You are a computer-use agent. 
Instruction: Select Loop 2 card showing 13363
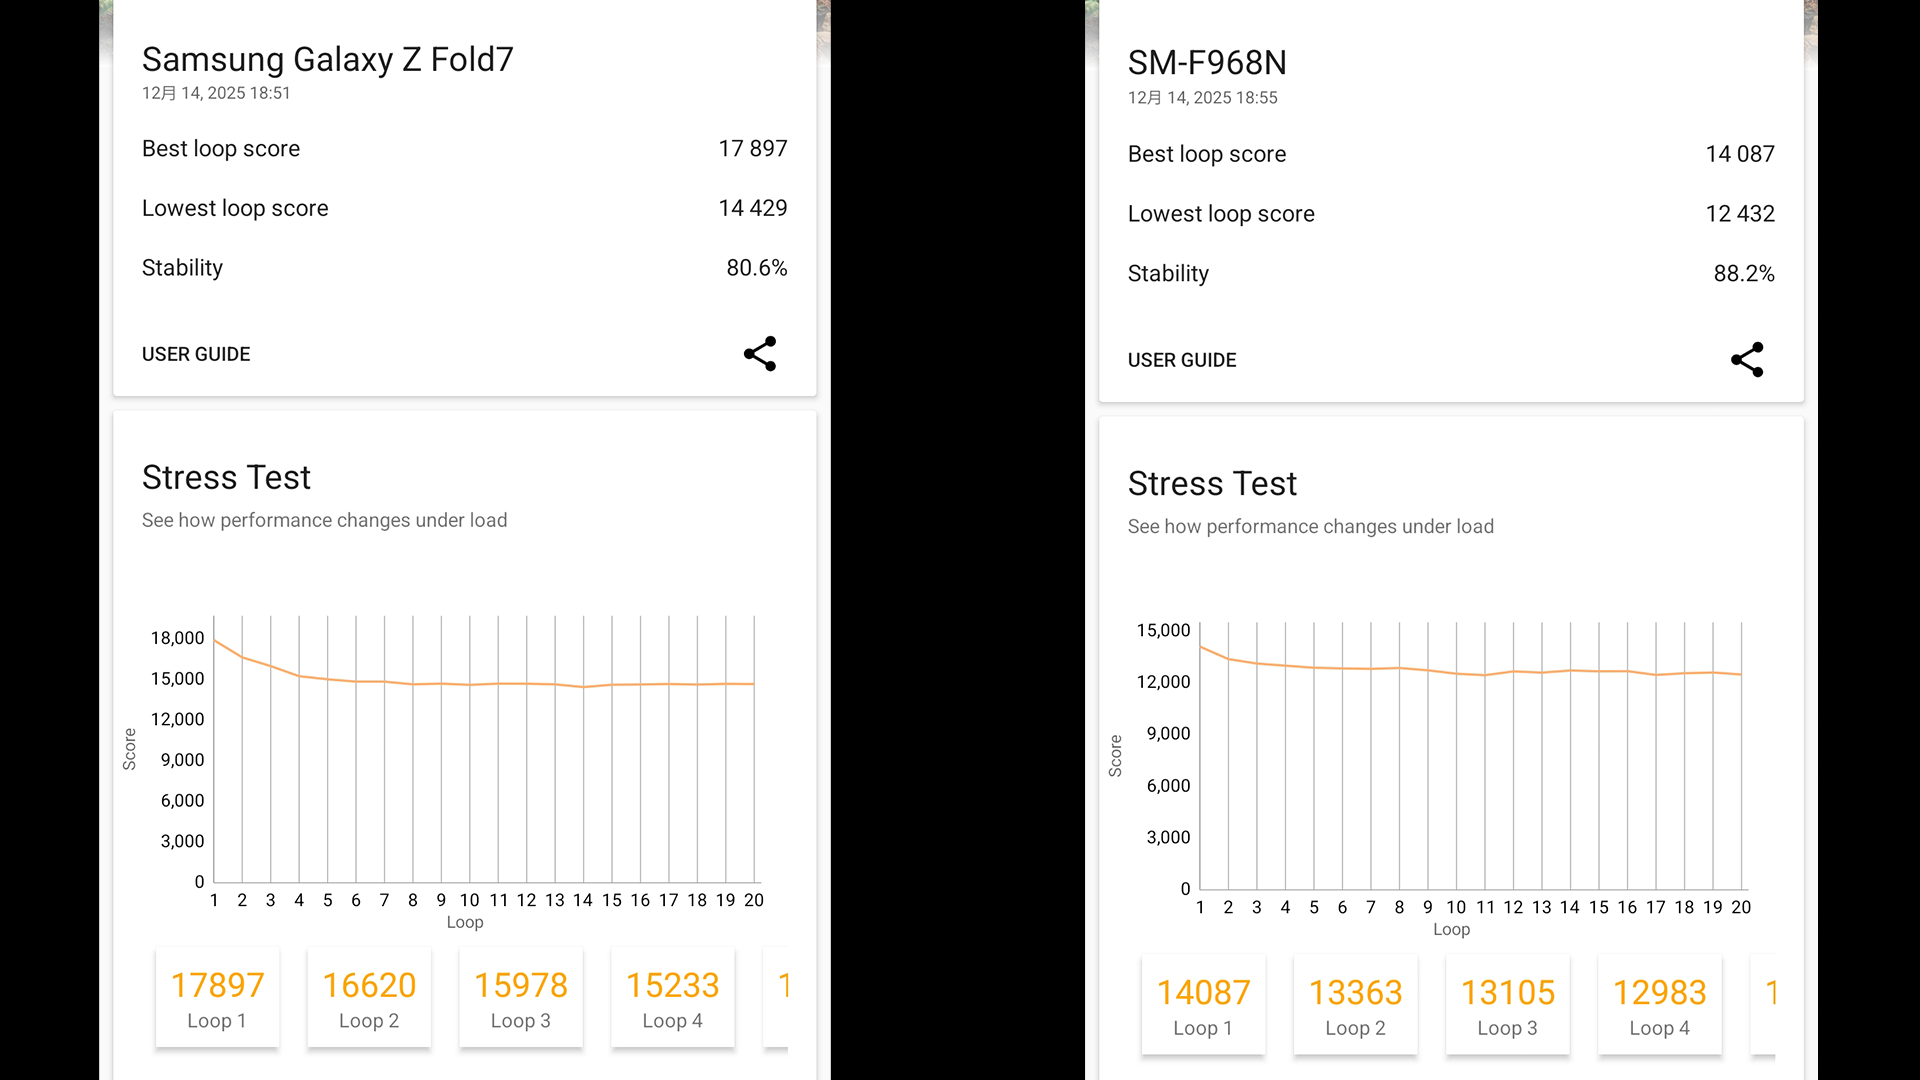(1355, 1005)
